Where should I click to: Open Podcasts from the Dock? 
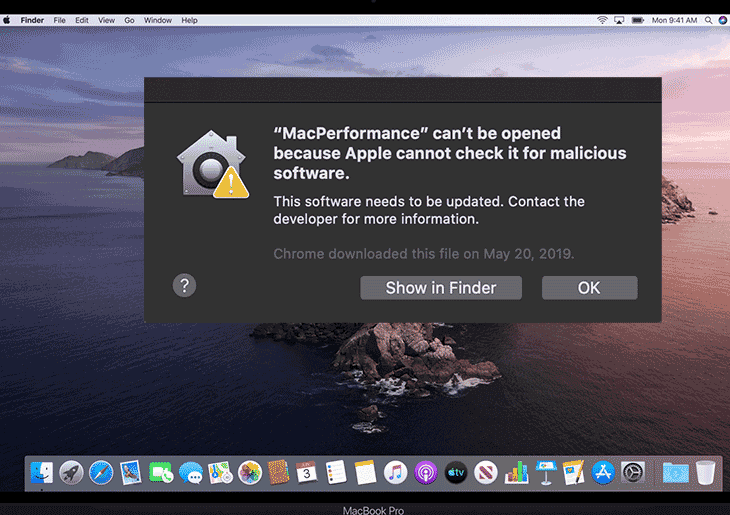426,473
